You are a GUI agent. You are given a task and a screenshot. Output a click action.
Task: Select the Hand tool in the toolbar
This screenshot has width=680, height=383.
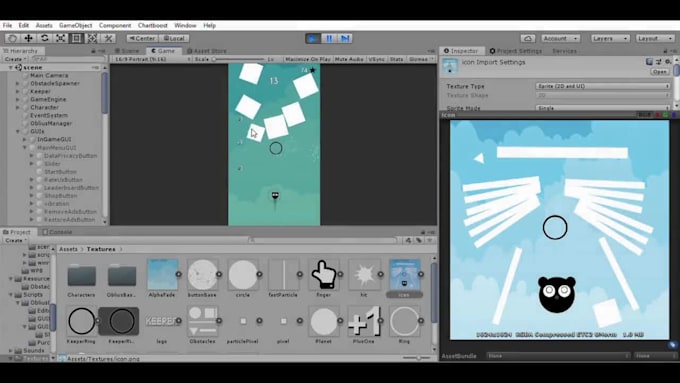point(12,38)
